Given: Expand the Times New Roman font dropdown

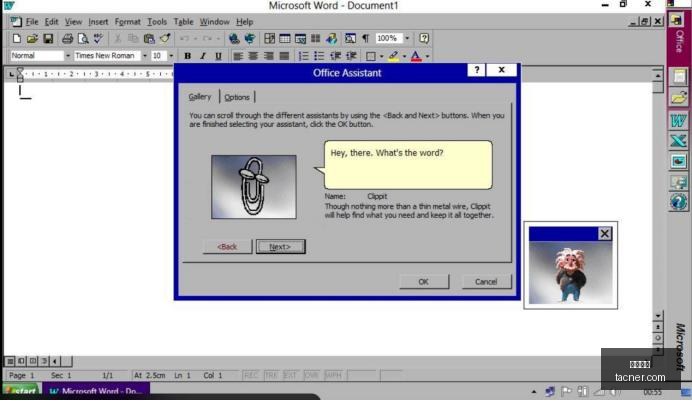Looking at the screenshot, I should tap(144, 56).
